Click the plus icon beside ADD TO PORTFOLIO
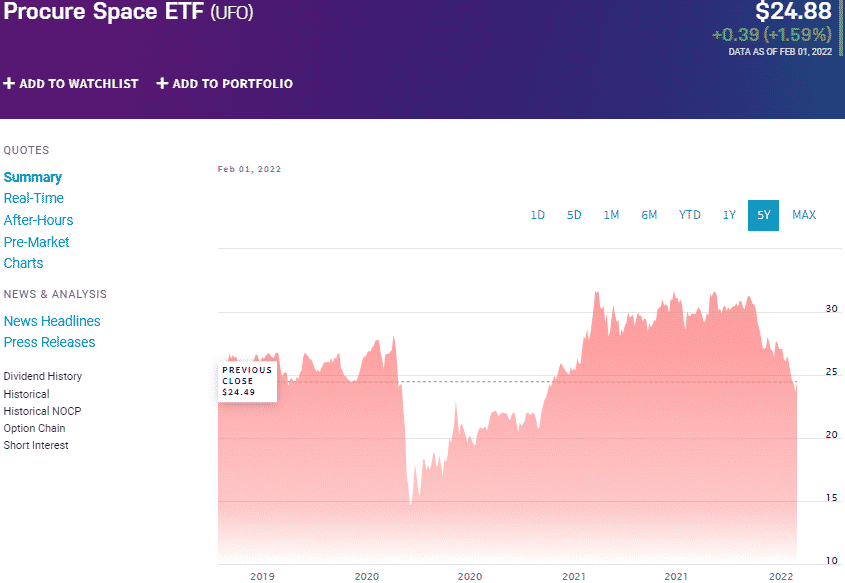845x583 pixels. (160, 84)
